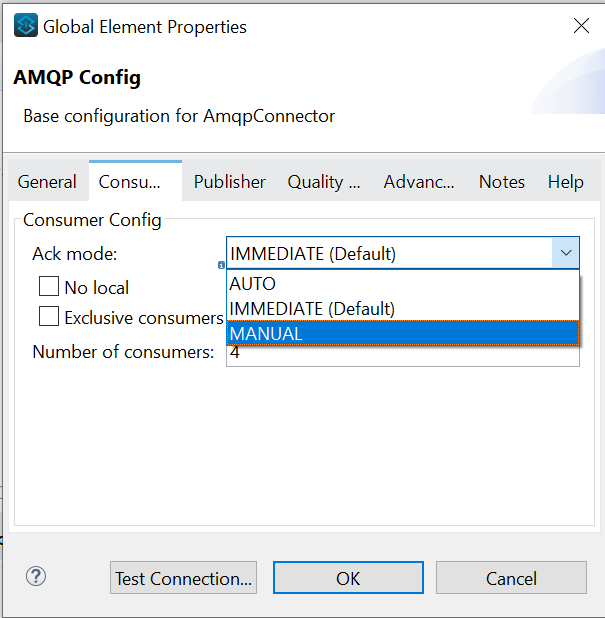
Task: Click the Cancel button
Action: click(x=511, y=578)
